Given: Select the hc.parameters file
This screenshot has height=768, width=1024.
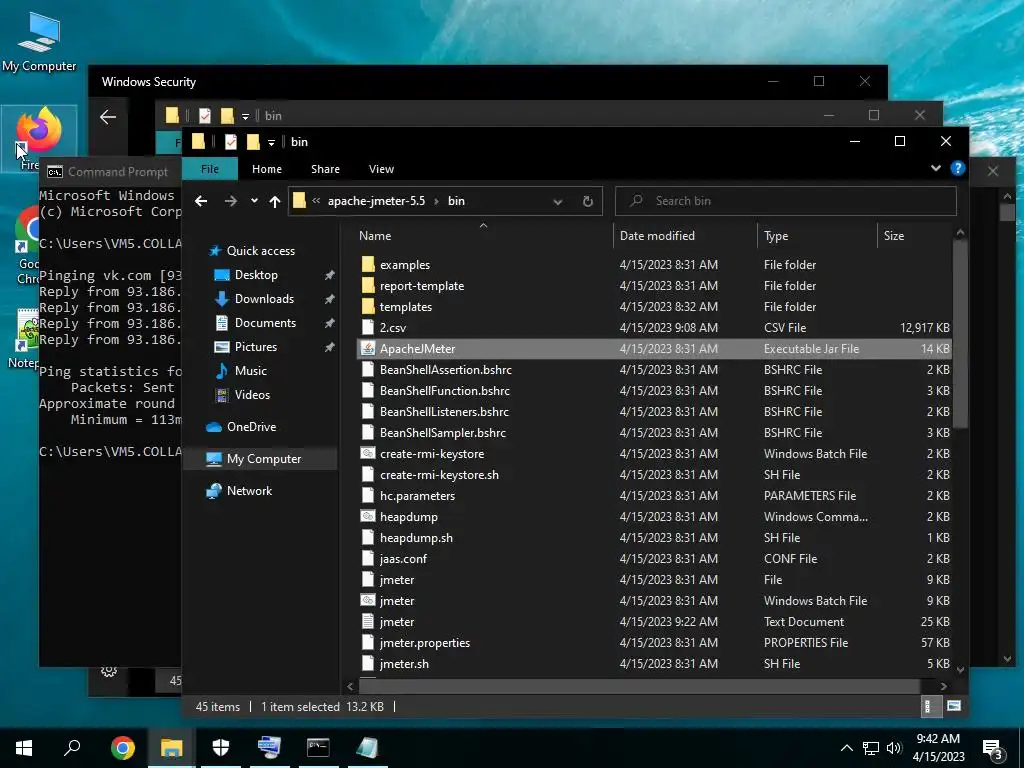Looking at the screenshot, I should tap(417, 496).
